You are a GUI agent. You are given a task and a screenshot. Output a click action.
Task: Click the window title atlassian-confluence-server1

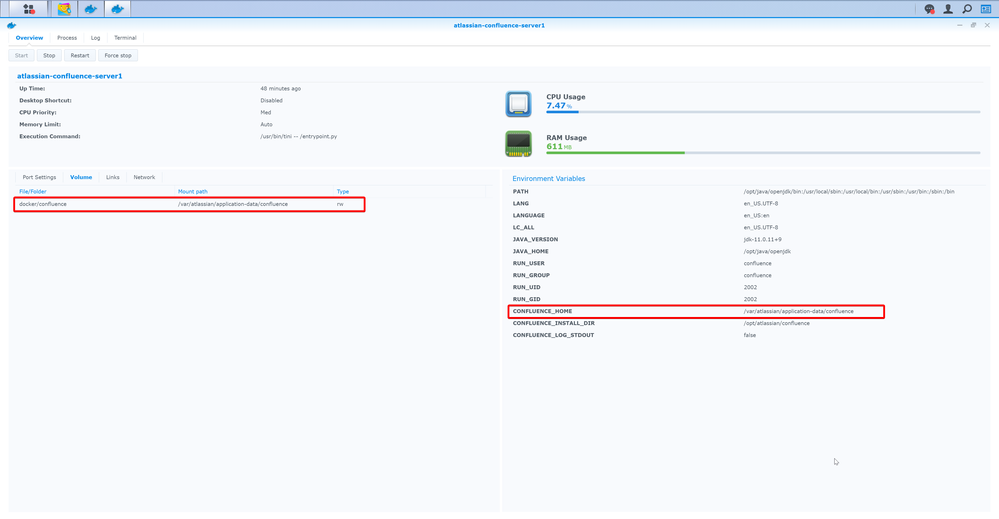(x=499, y=25)
